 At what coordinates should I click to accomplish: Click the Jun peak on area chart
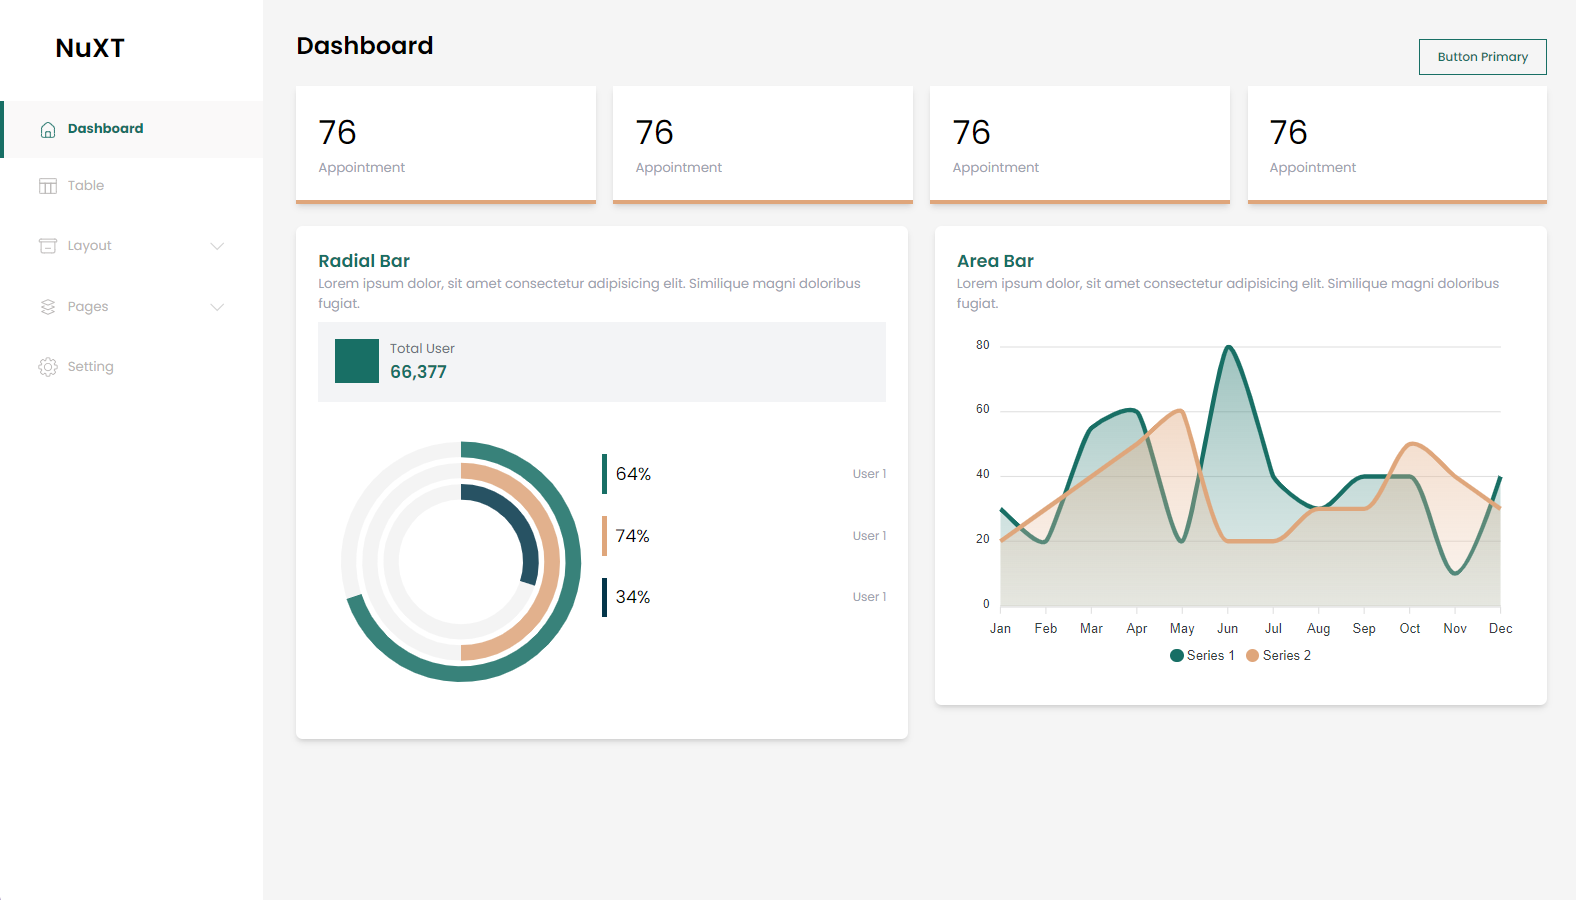1228,348
